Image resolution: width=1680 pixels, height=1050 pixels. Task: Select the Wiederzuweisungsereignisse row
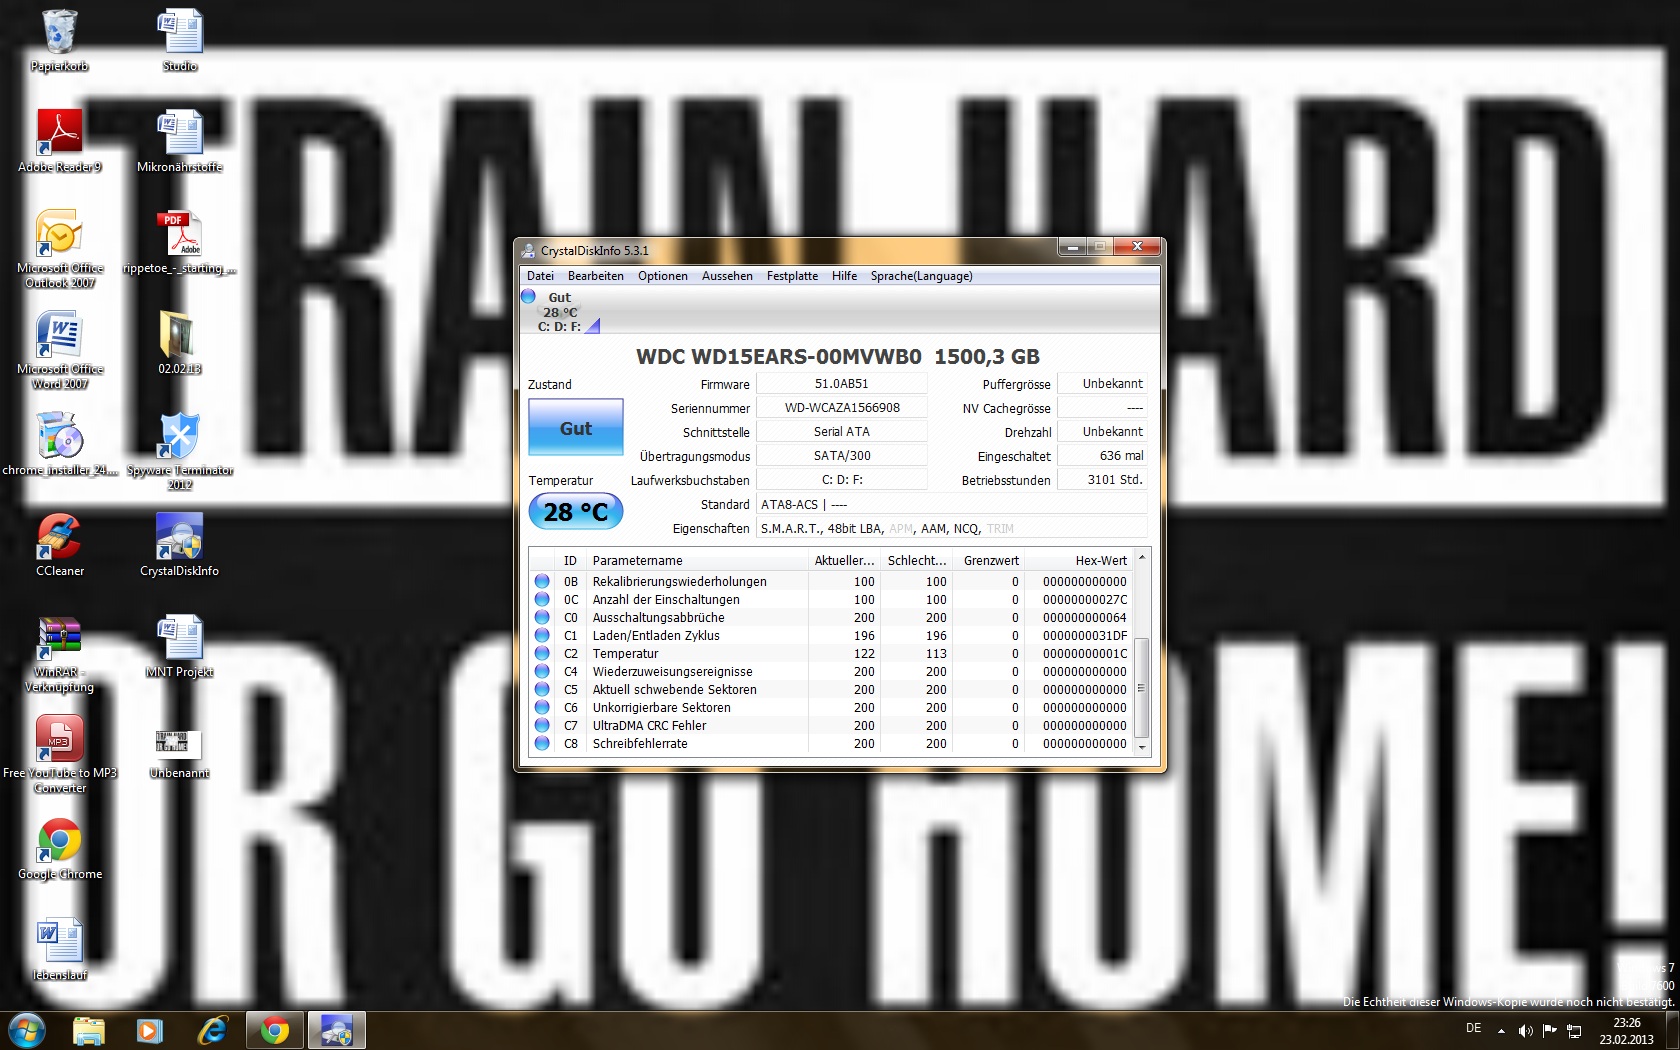click(x=832, y=672)
